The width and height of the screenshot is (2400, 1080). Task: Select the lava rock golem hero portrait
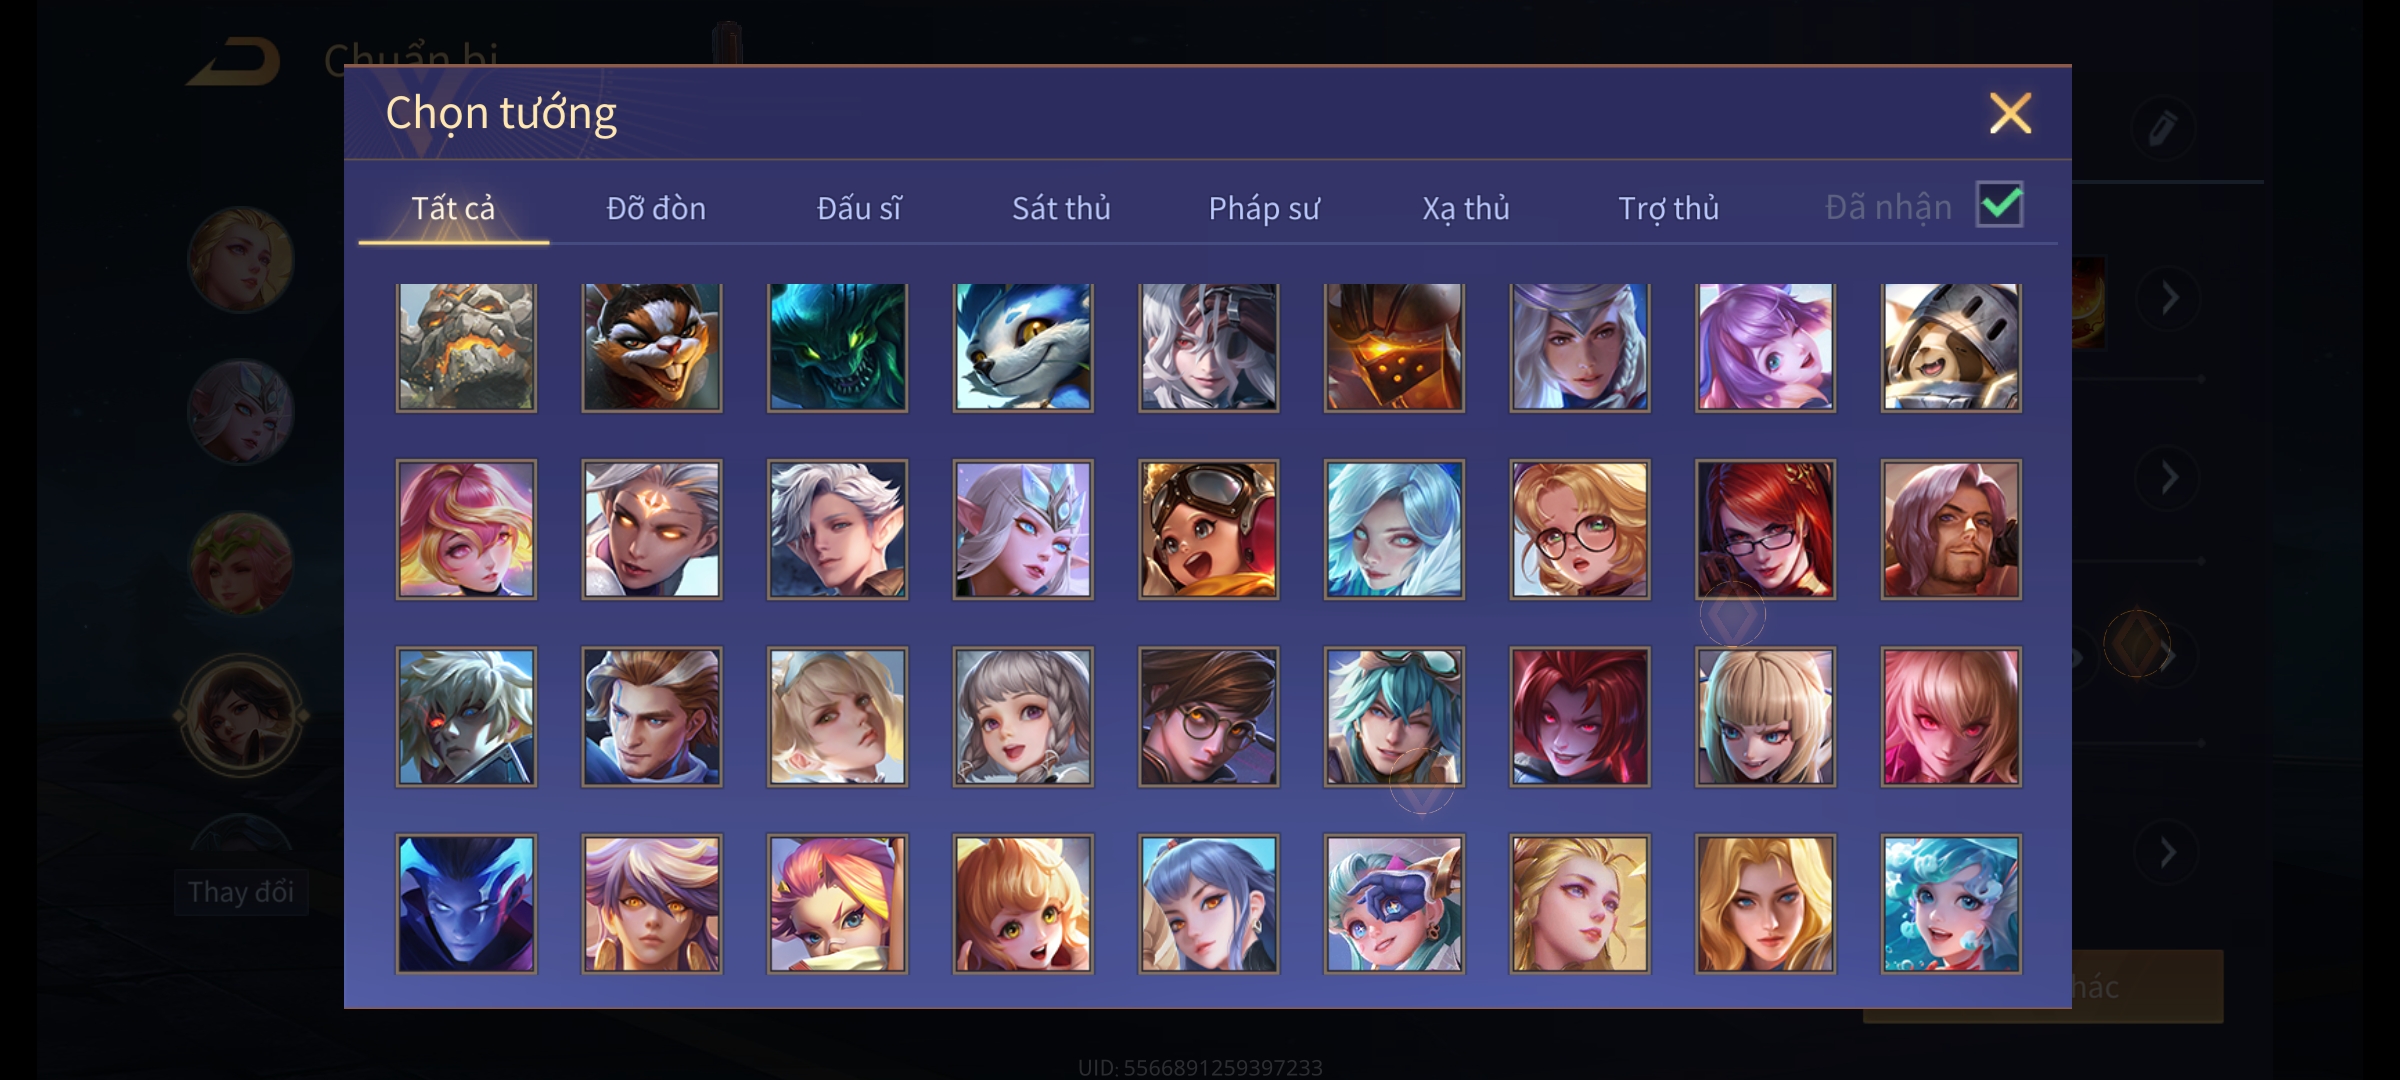pos(466,347)
